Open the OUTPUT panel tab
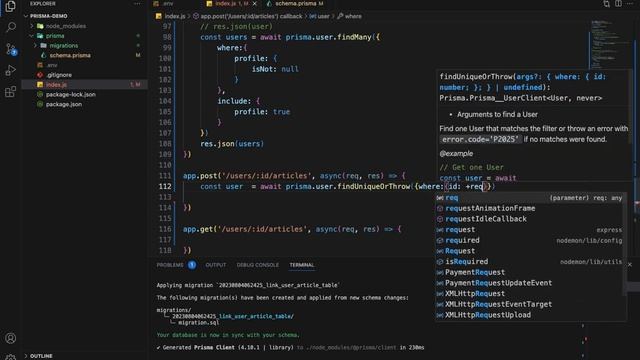 (x=216, y=265)
